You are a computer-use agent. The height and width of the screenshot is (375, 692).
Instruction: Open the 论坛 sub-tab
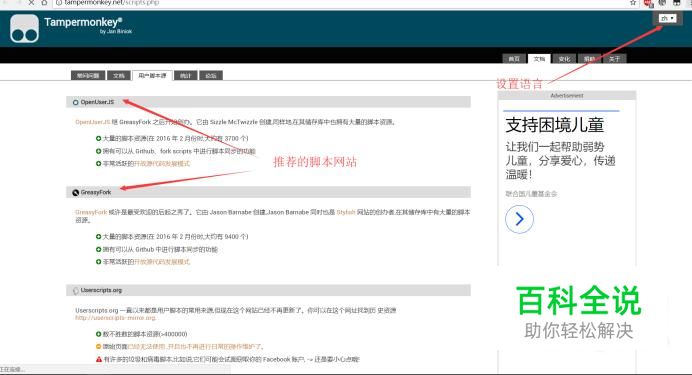[211, 76]
